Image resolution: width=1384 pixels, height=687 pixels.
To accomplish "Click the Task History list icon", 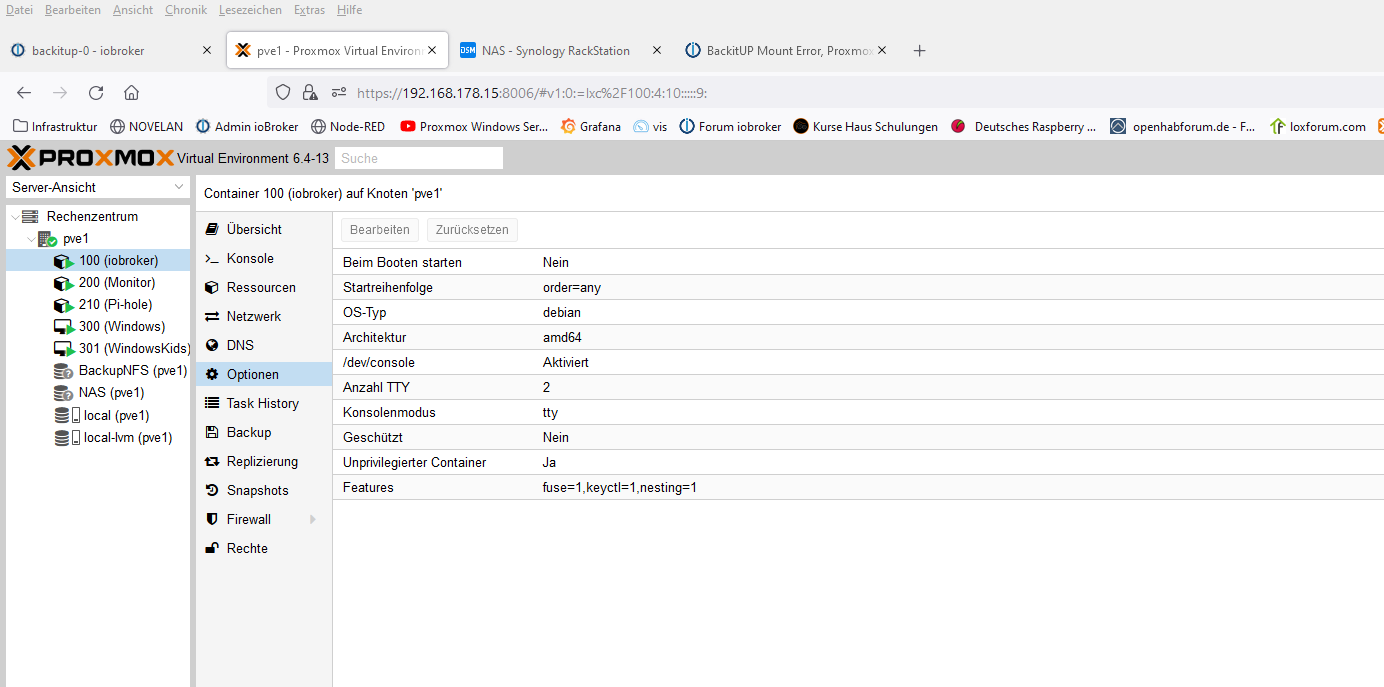I will coord(211,403).
